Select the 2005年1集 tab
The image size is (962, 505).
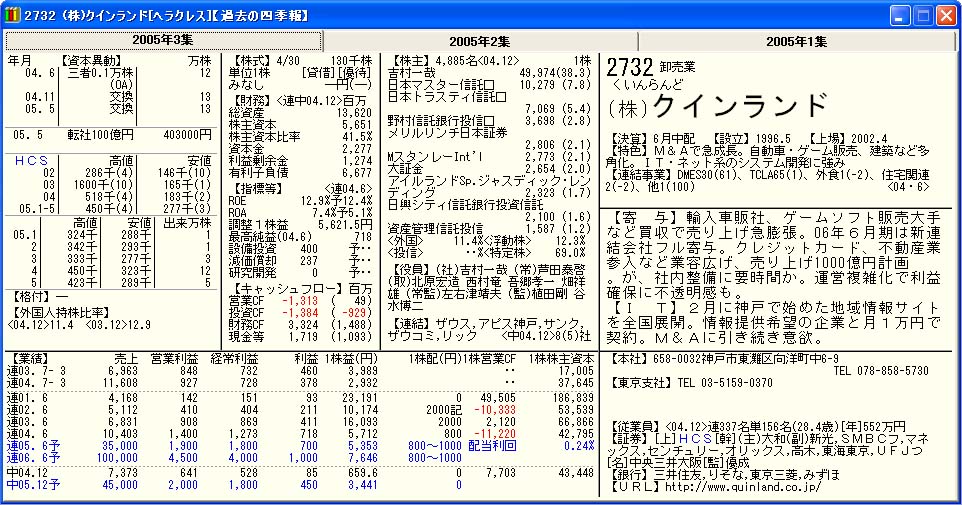pos(796,41)
